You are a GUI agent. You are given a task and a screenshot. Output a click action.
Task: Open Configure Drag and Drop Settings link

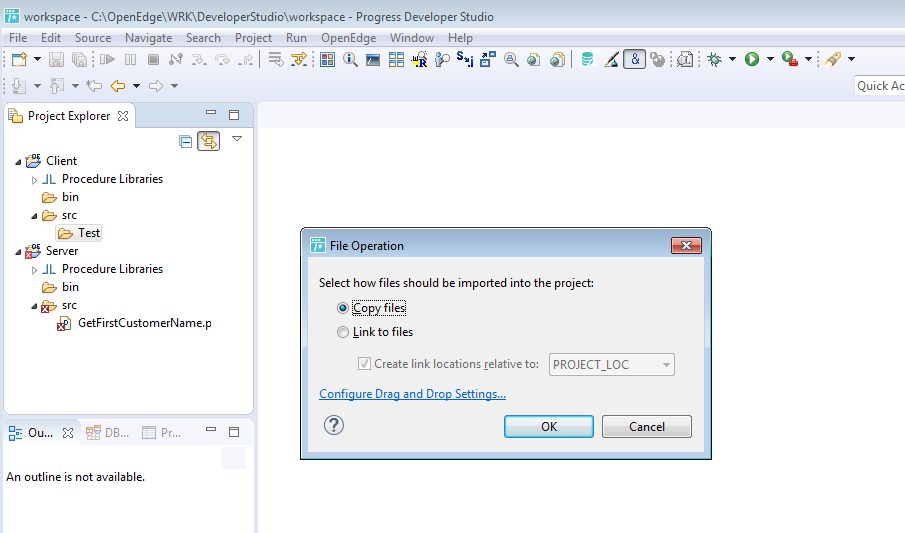point(413,394)
